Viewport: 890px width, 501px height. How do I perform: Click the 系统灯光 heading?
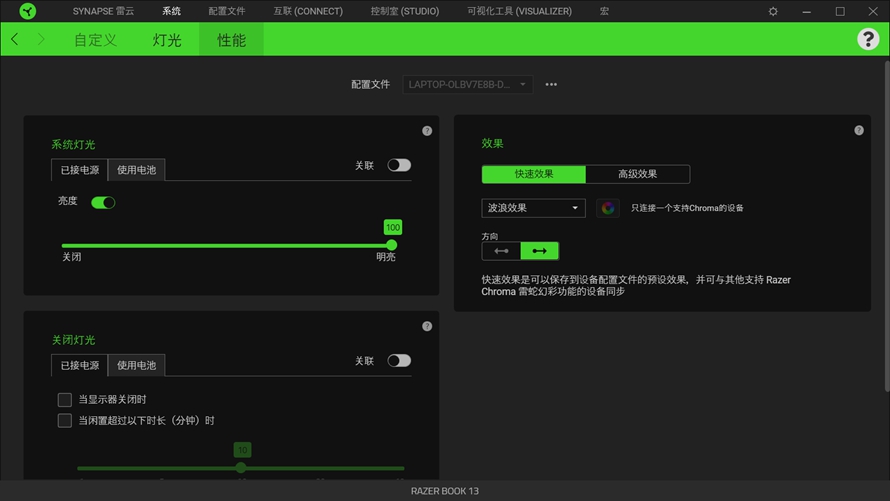pos(73,145)
